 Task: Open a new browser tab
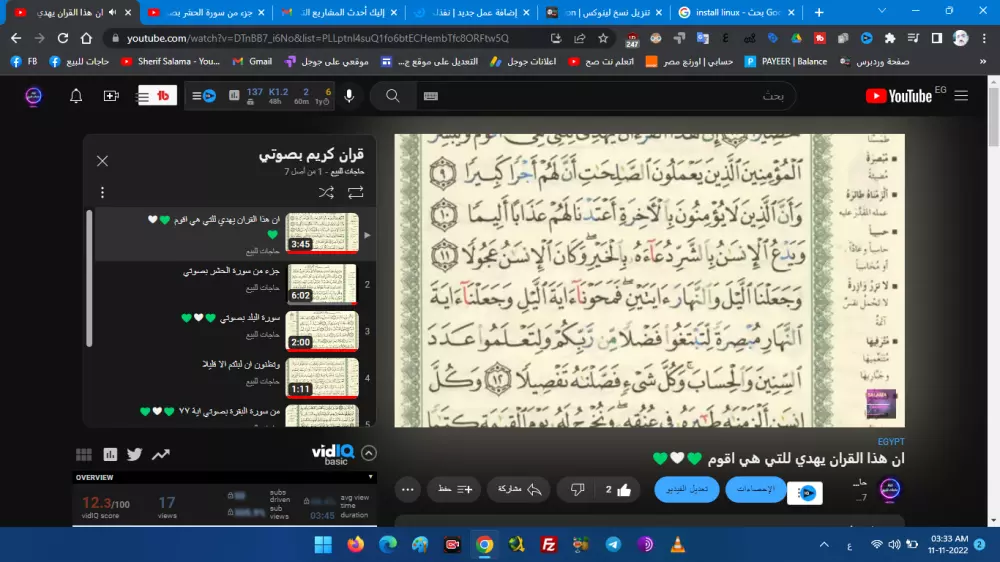coord(819,12)
